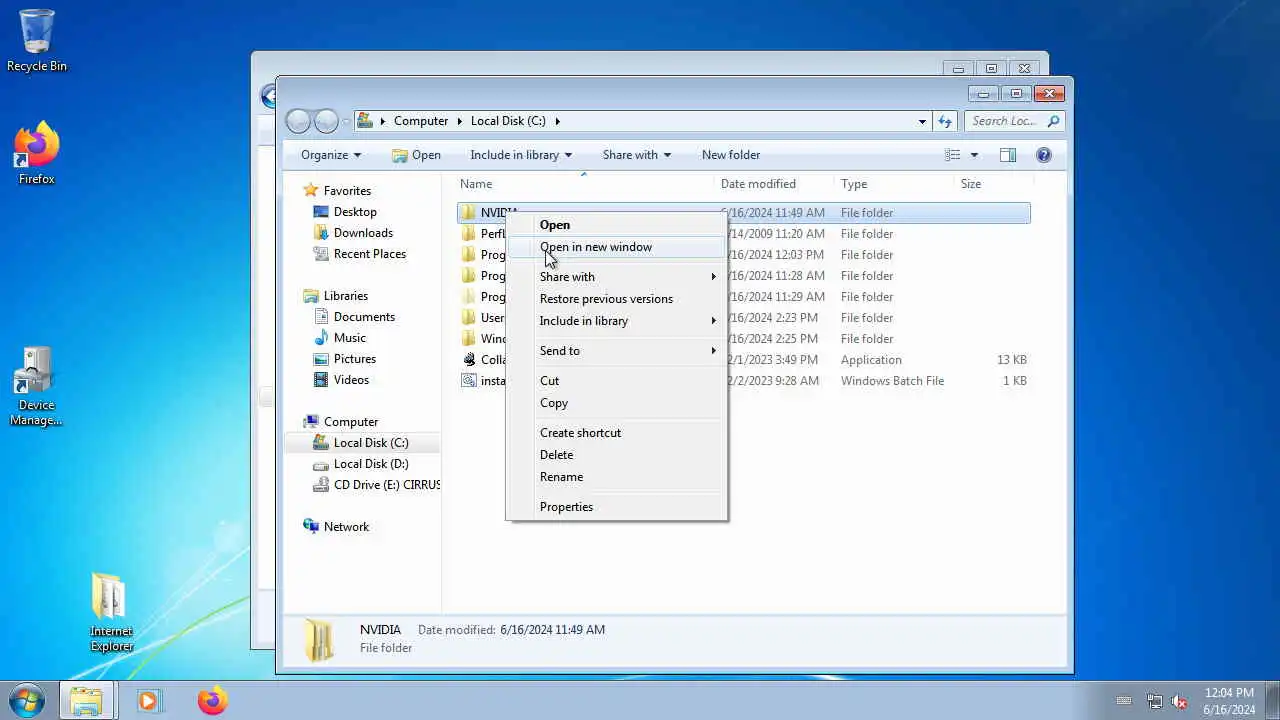Expand the arrow after Local Disk (C:) in the address bar
The image size is (1280, 720).
[558, 121]
